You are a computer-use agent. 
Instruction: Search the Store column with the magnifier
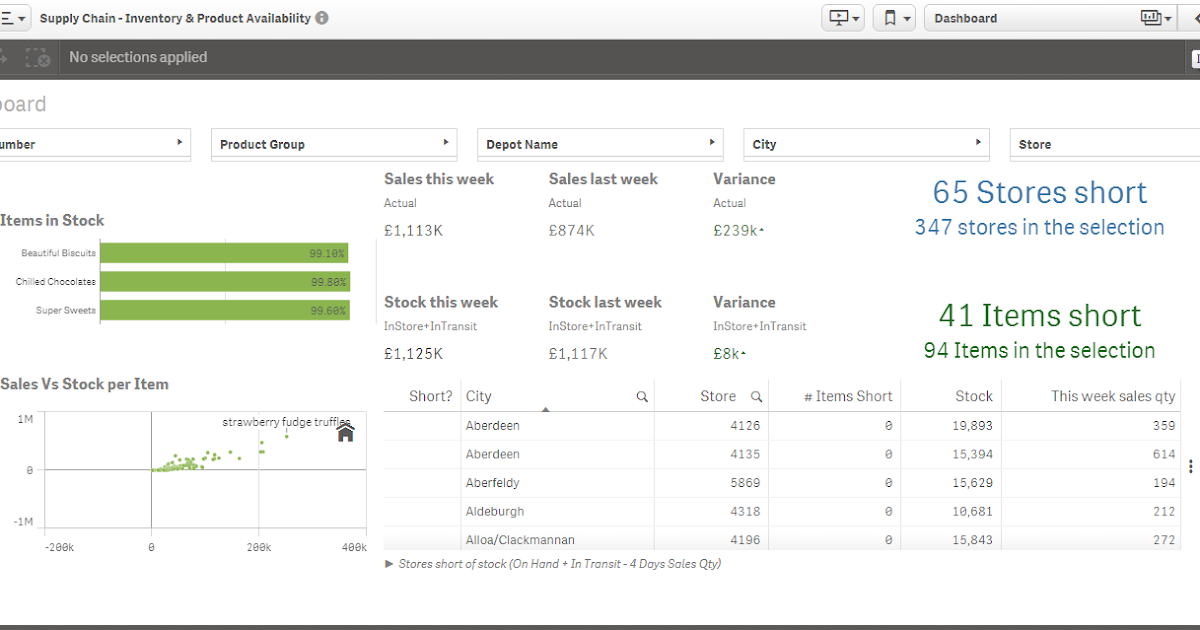[755, 396]
